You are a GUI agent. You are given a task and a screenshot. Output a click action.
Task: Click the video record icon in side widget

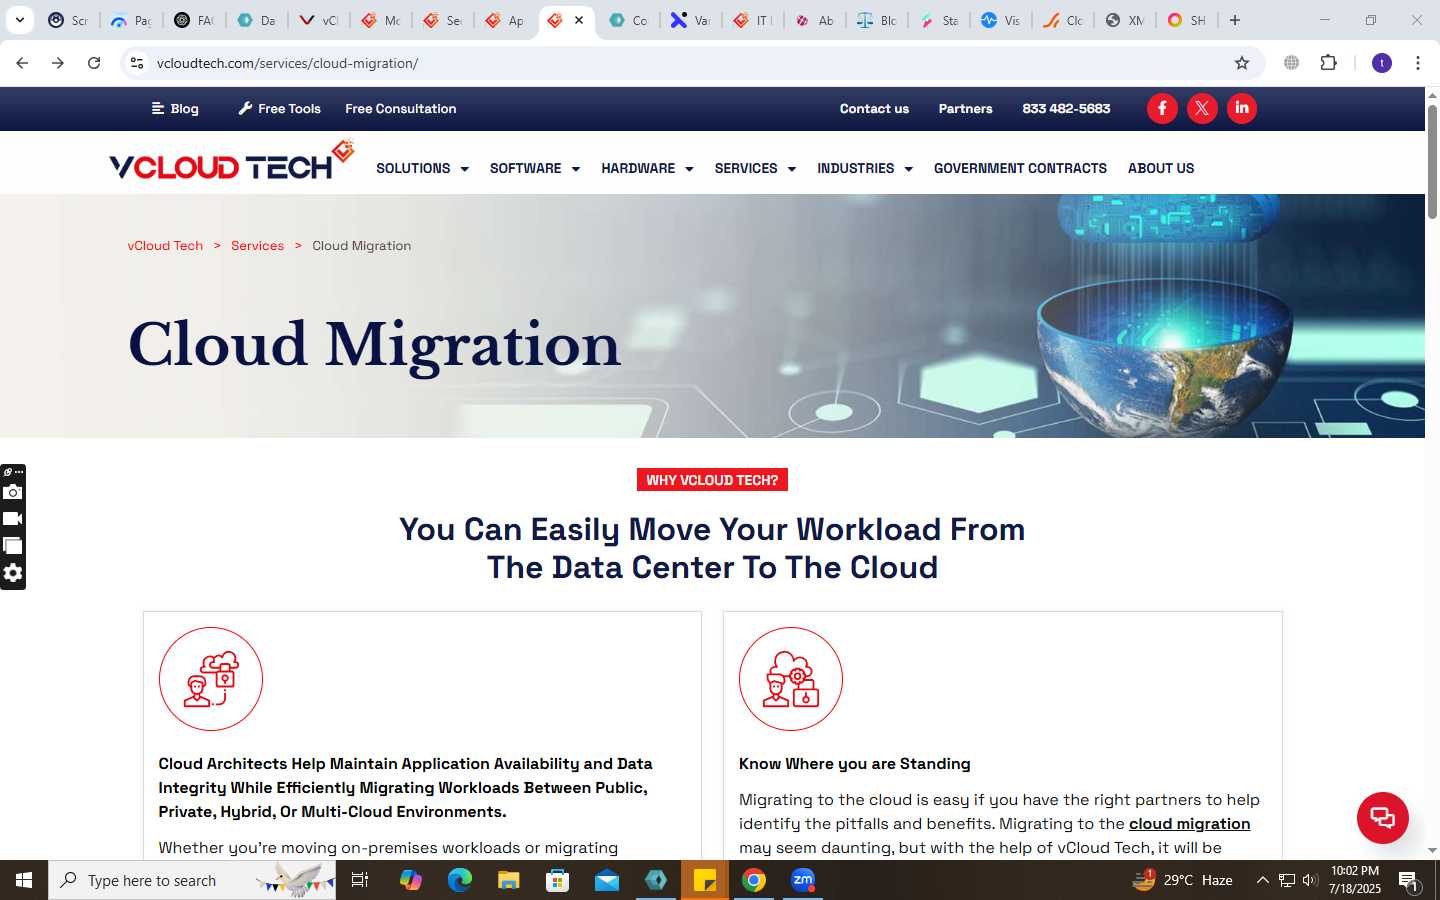tap(13, 519)
